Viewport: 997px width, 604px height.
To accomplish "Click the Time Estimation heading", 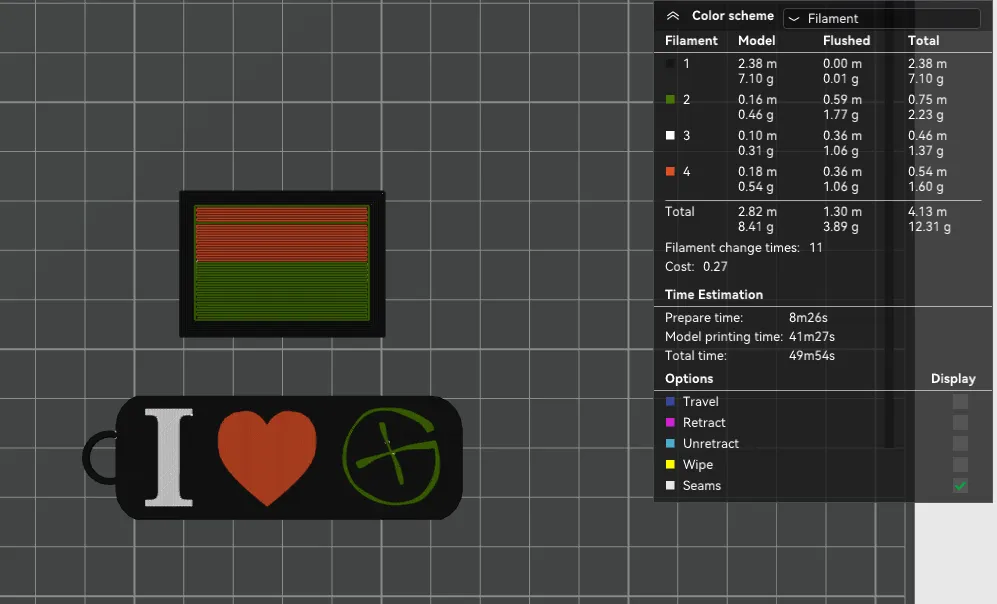I will [x=713, y=294].
